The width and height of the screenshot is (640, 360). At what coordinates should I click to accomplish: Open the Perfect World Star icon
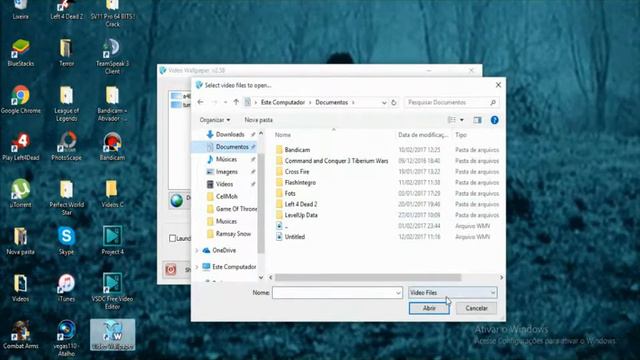[x=66, y=198]
